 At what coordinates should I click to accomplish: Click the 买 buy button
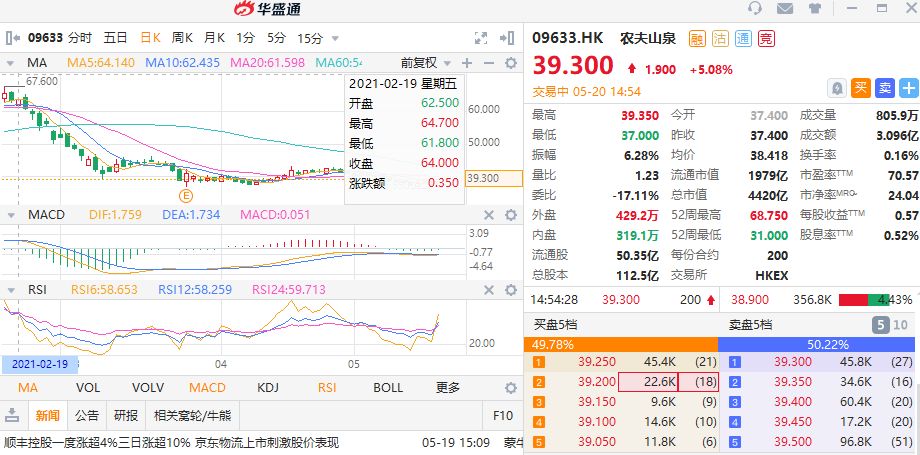click(x=861, y=89)
